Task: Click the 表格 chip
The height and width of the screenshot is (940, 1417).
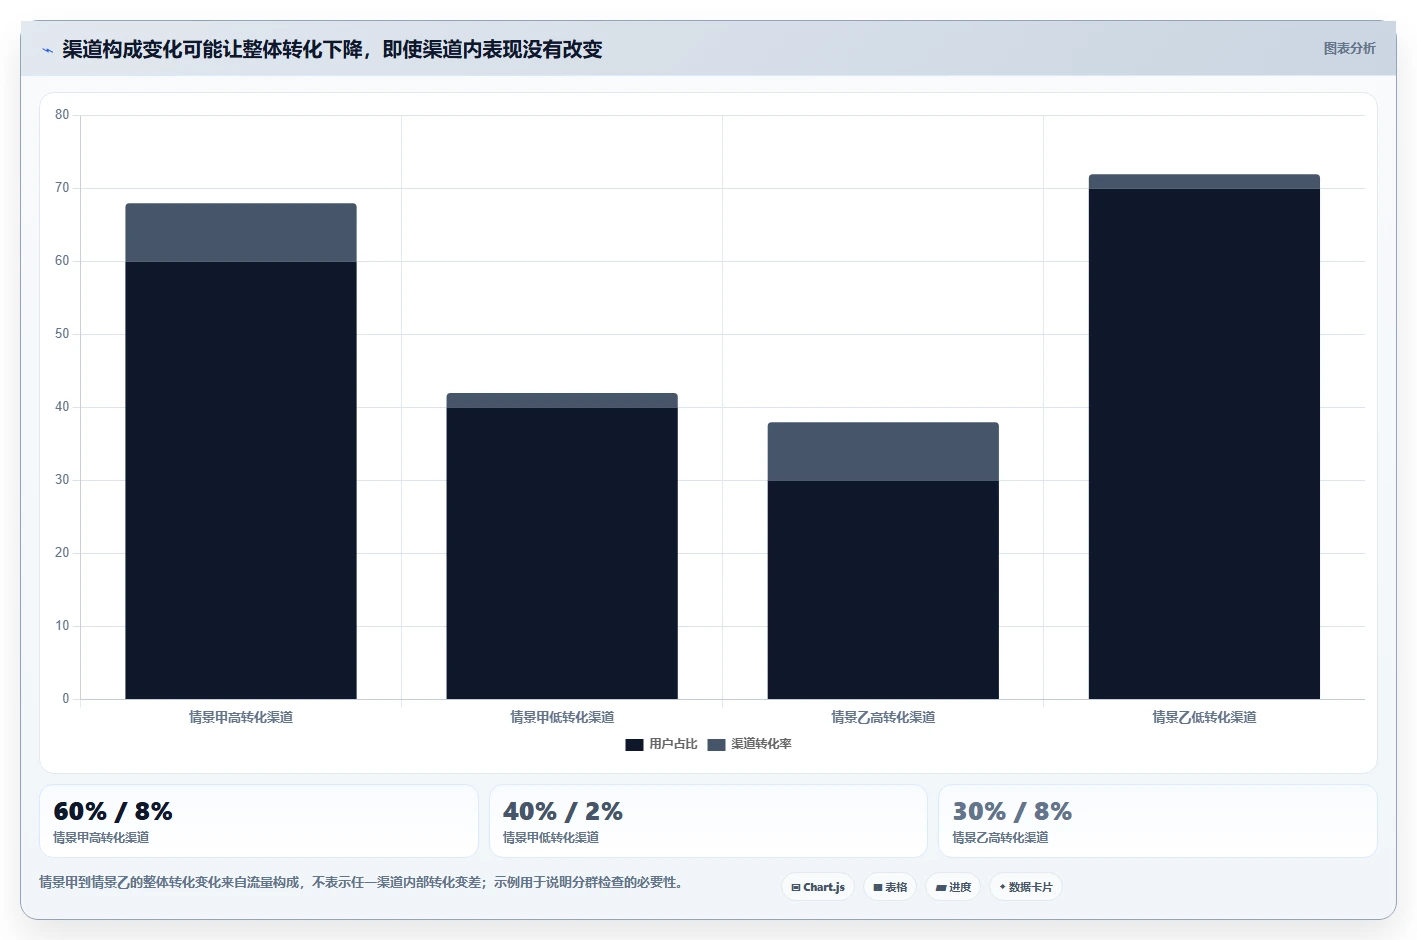Action: tap(890, 887)
